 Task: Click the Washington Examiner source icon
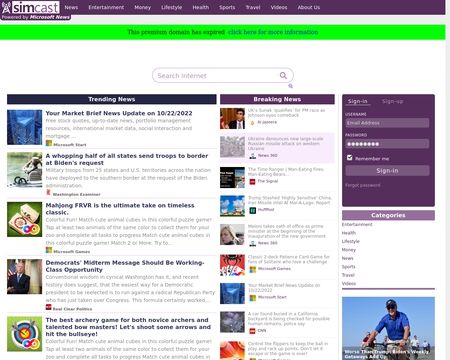[48, 192]
